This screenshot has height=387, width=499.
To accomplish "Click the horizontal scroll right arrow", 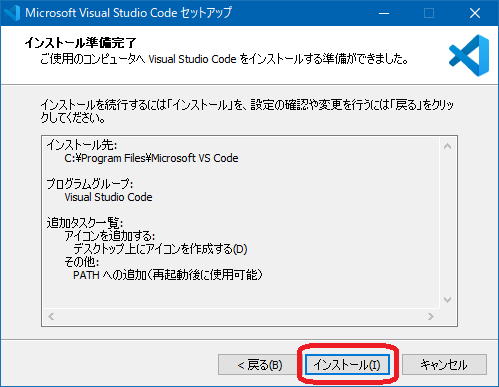I will [431, 316].
